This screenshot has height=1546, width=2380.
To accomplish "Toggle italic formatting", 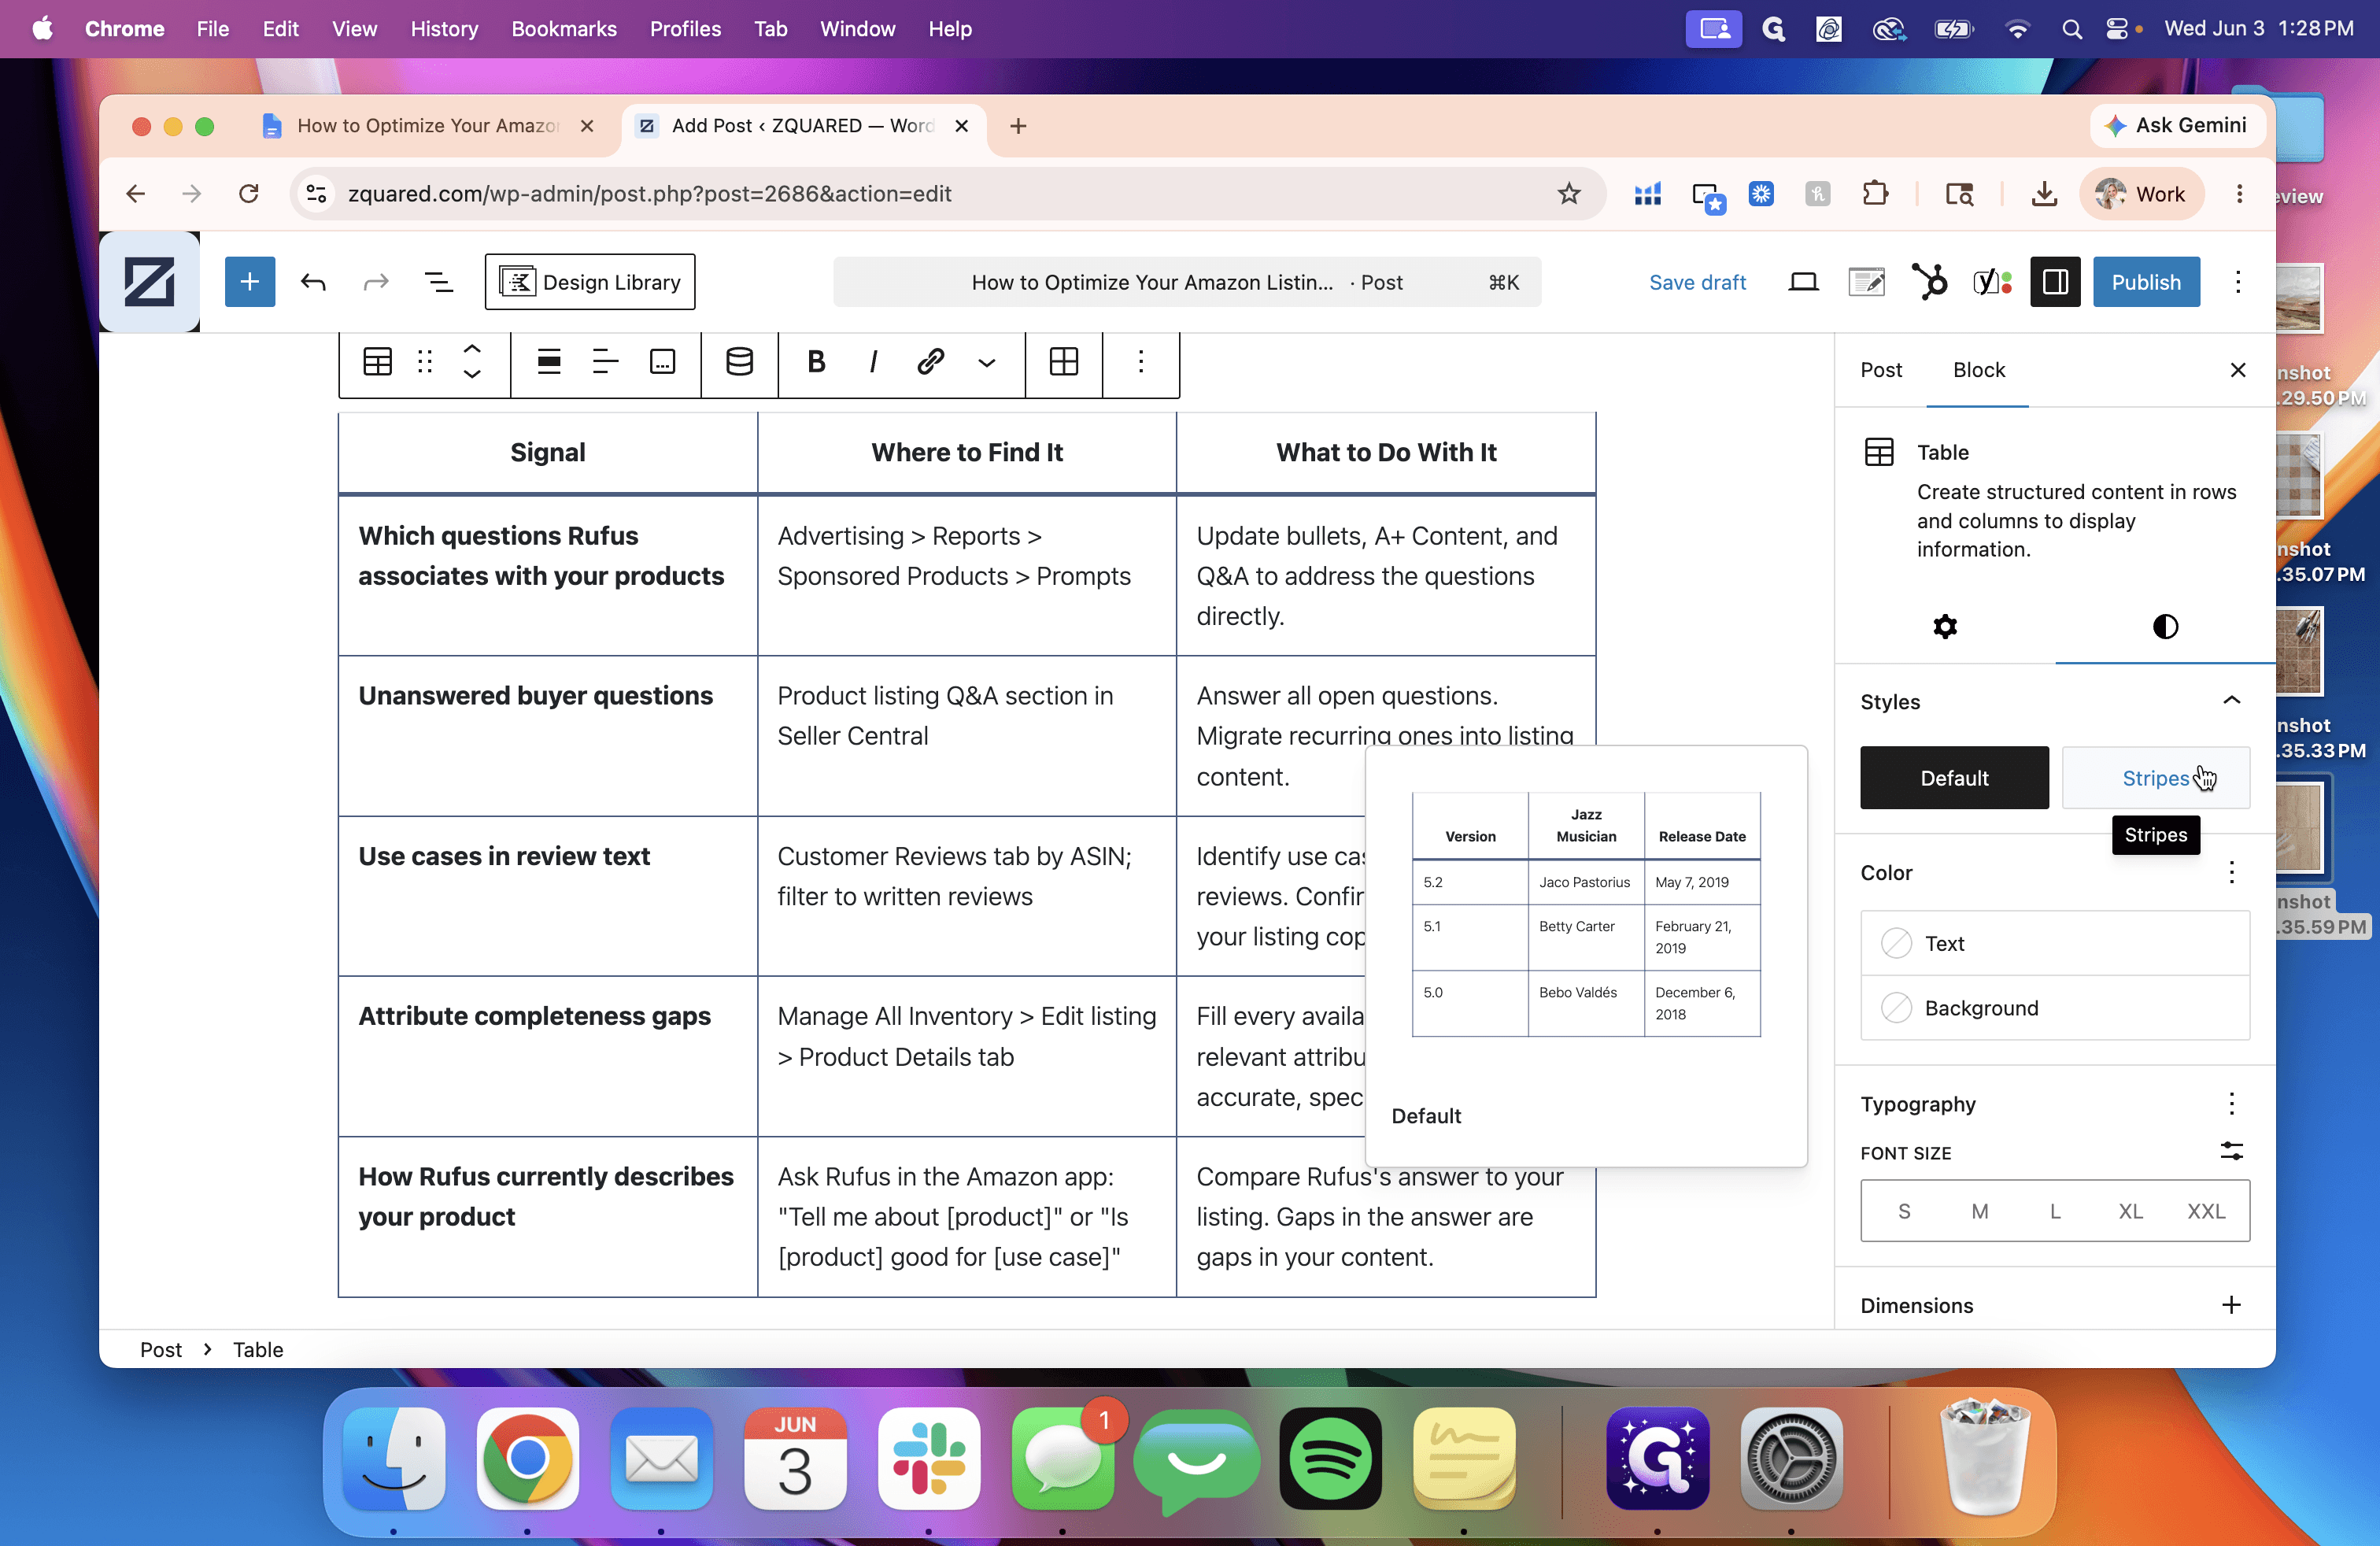I will click(873, 361).
